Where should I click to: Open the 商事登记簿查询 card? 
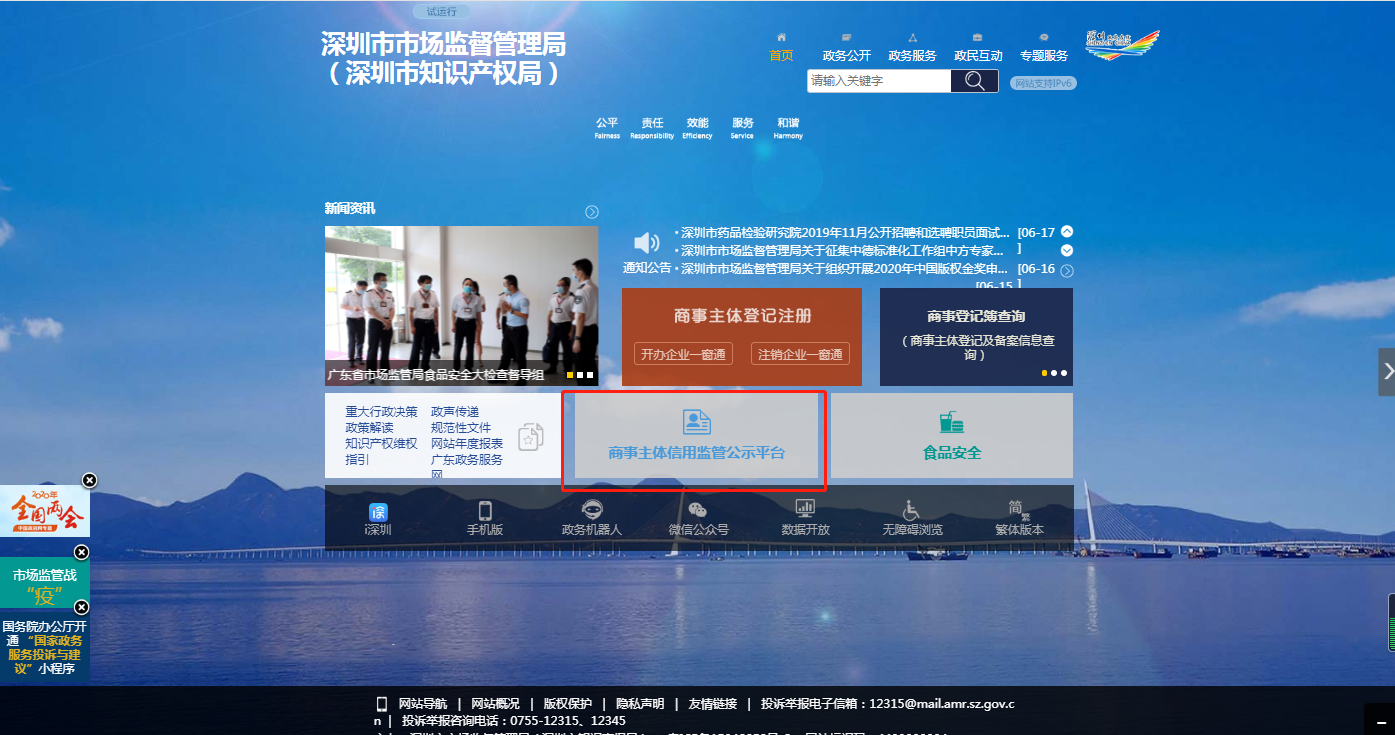(x=976, y=336)
